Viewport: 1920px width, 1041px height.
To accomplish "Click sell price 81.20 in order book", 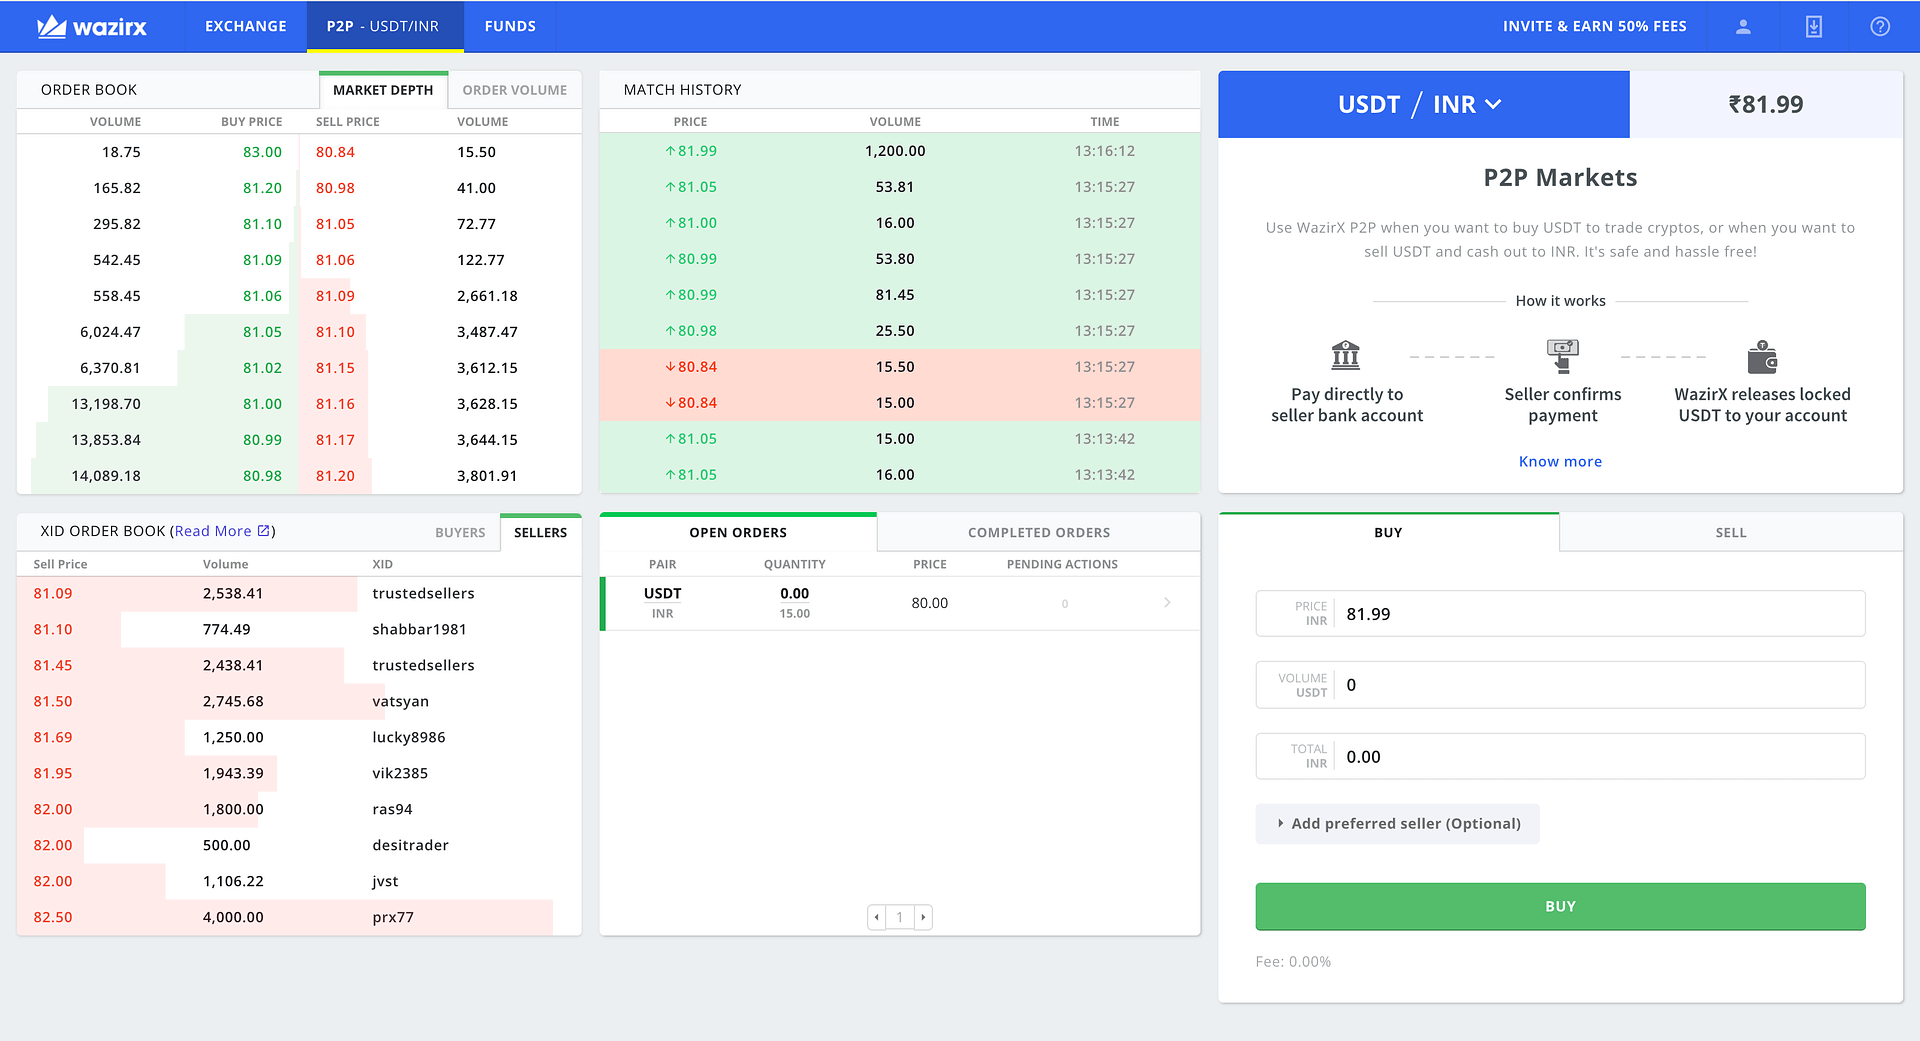I will tap(335, 476).
